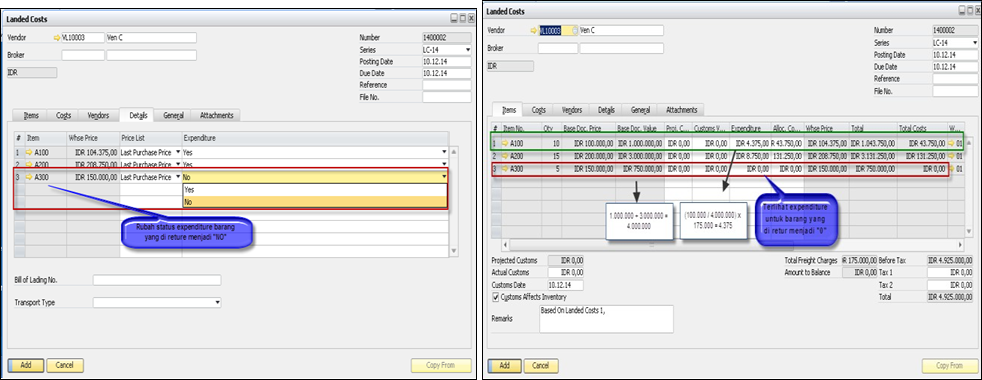The image size is (982, 380).
Task: Open Price List dropdown for item A100
Action: coord(178,152)
